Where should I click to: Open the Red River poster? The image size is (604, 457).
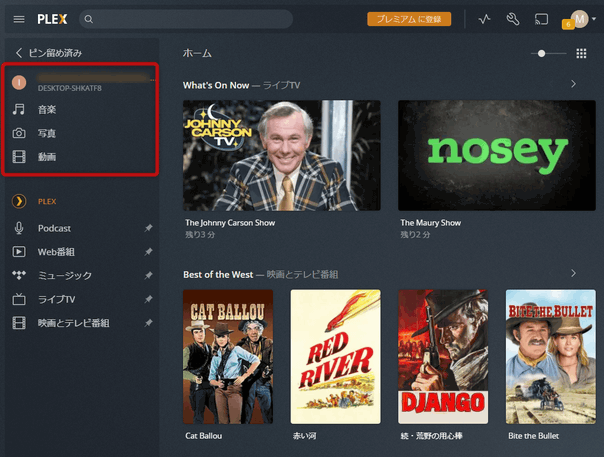pyautogui.click(x=336, y=357)
